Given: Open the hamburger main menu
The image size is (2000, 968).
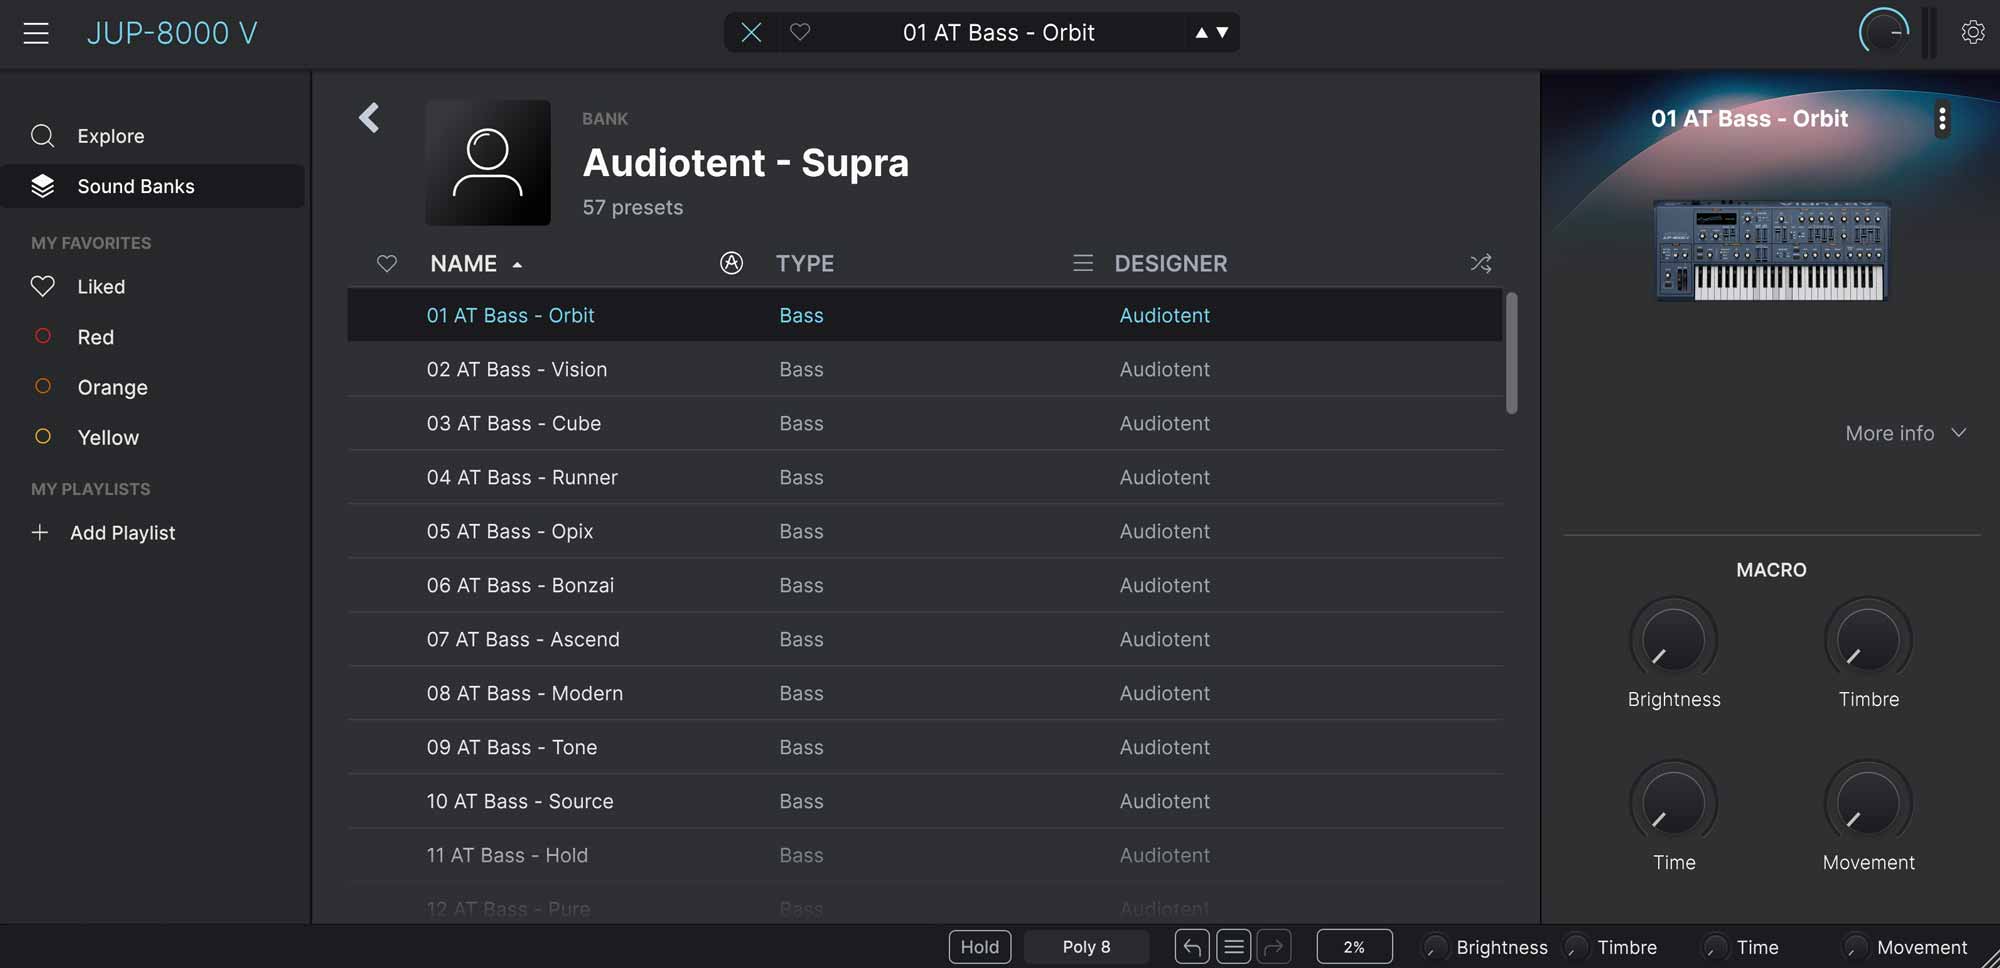Looking at the screenshot, I should pos(36,33).
